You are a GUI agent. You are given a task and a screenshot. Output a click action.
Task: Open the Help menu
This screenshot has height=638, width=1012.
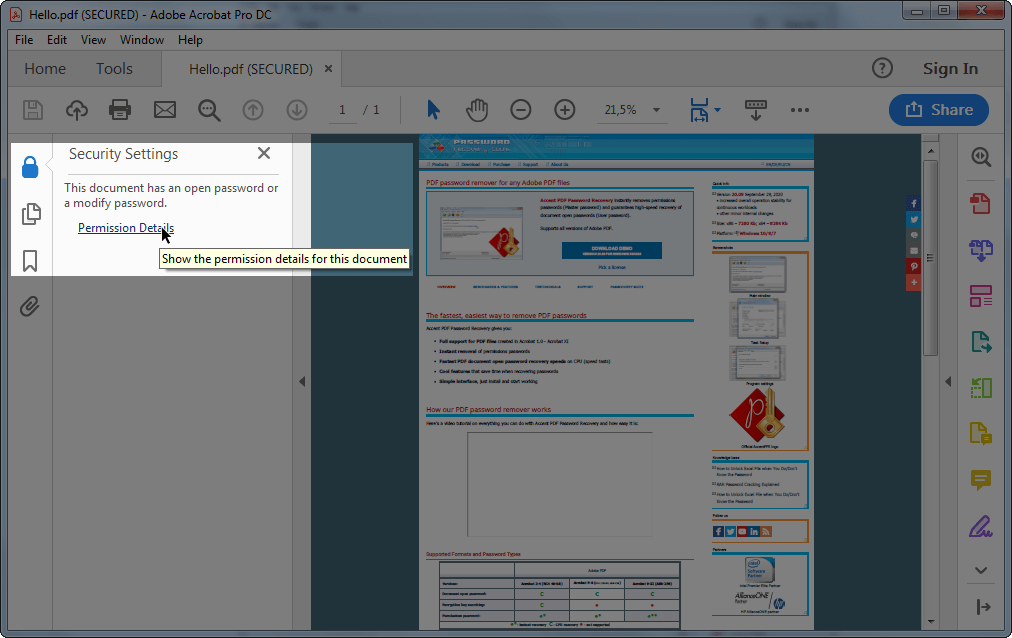pyautogui.click(x=190, y=40)
